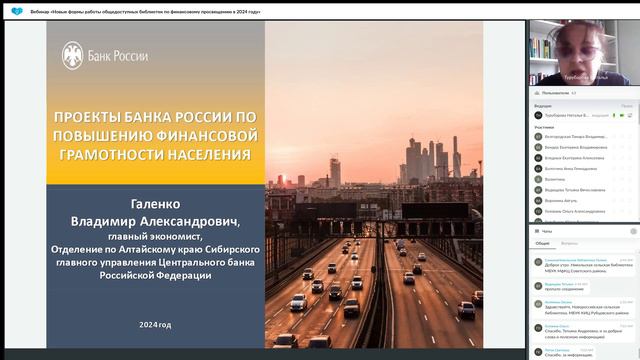Toggle the presenter's green camera icon
Image resolution: width=640 pixels, height=360 pixels.
click(622, 116)
